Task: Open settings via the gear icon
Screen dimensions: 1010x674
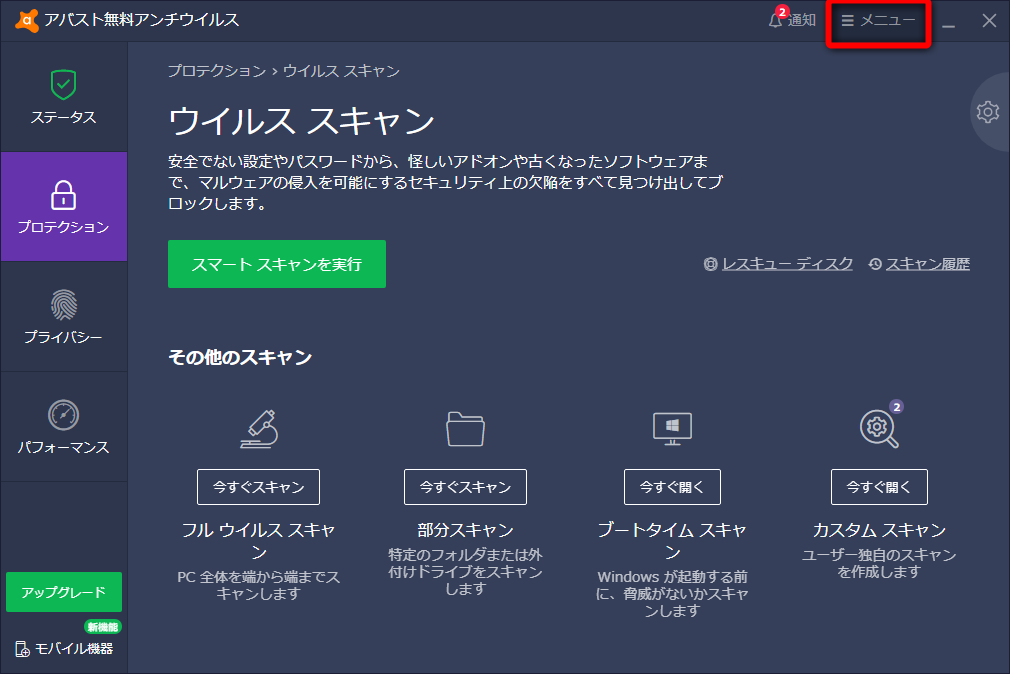Action: (x=987, y=112)
